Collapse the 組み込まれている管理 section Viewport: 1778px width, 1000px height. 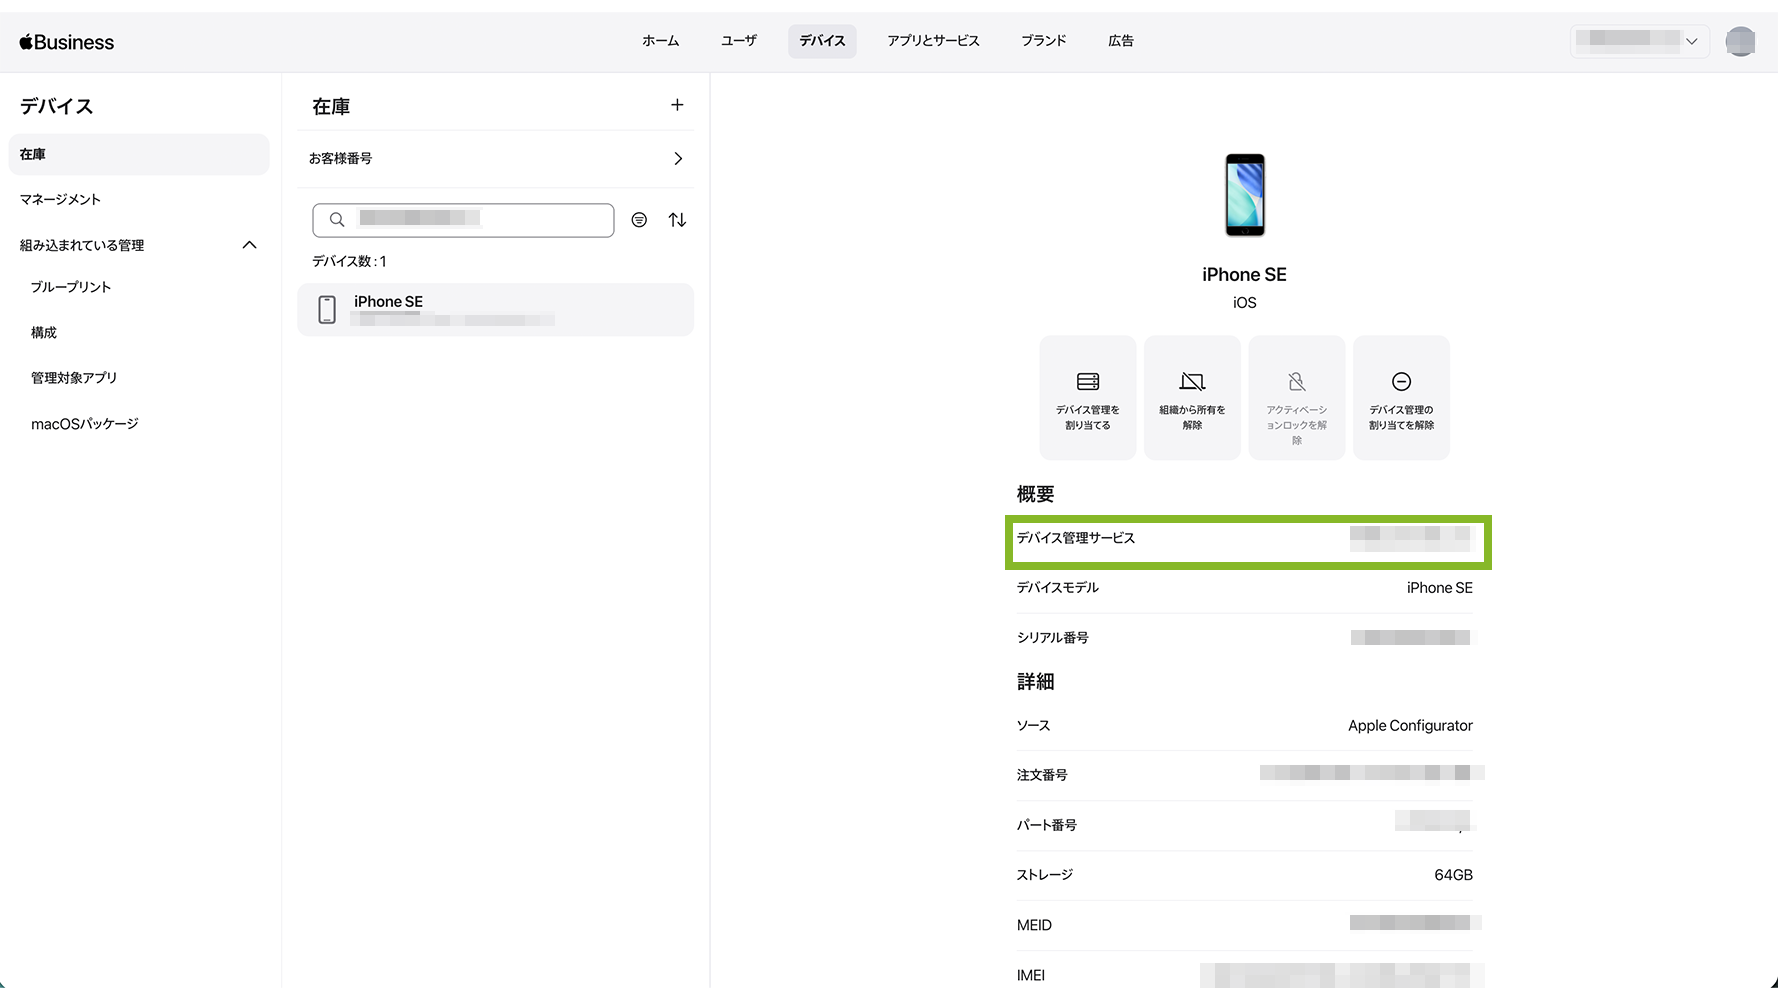(249, 245)
